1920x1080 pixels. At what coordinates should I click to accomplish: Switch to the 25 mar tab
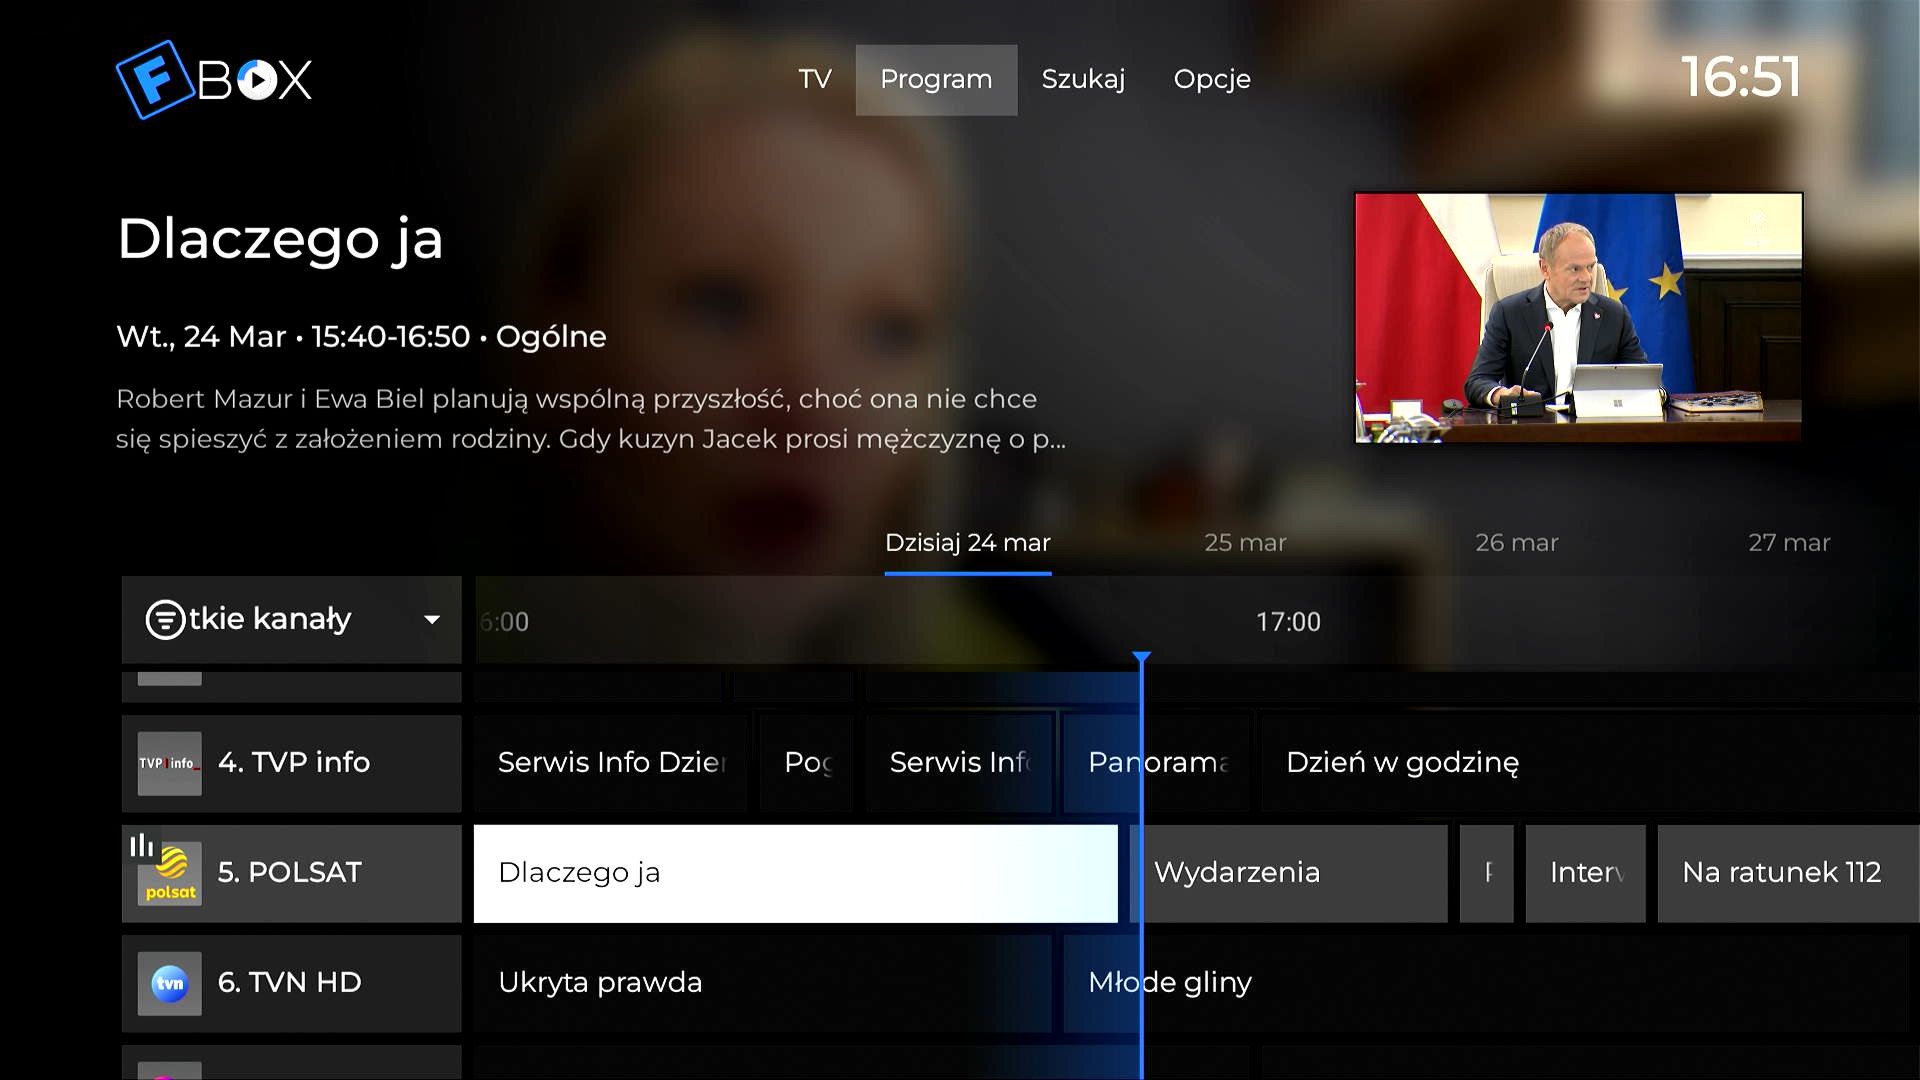click(1245, 543)
